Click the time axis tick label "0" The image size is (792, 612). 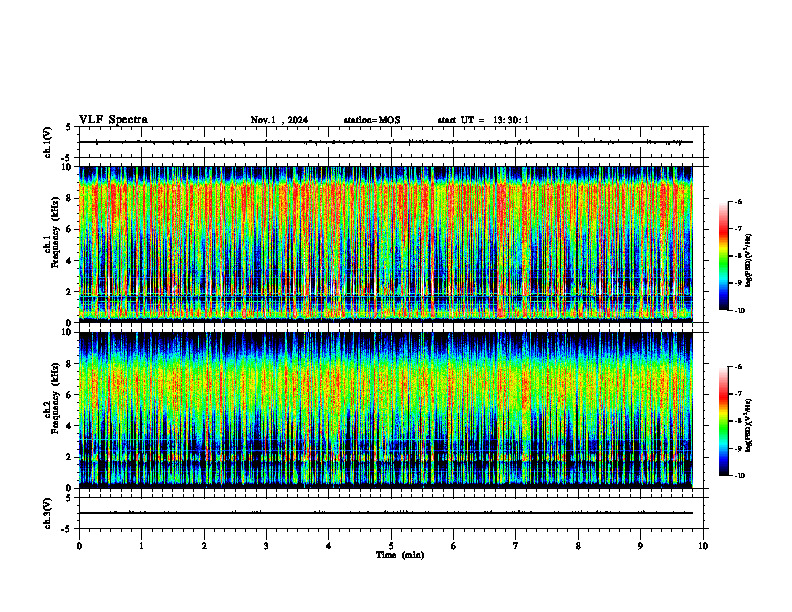point(79,546)
